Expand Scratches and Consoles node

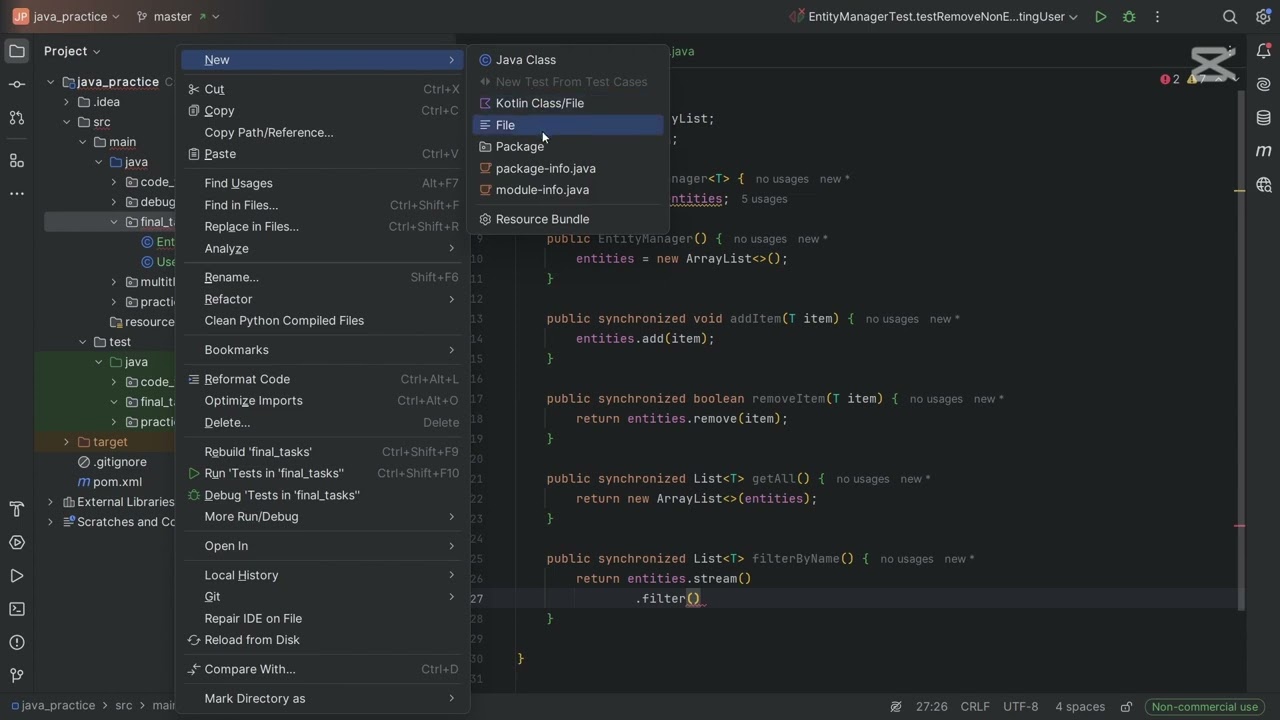(x=51, y=522)
